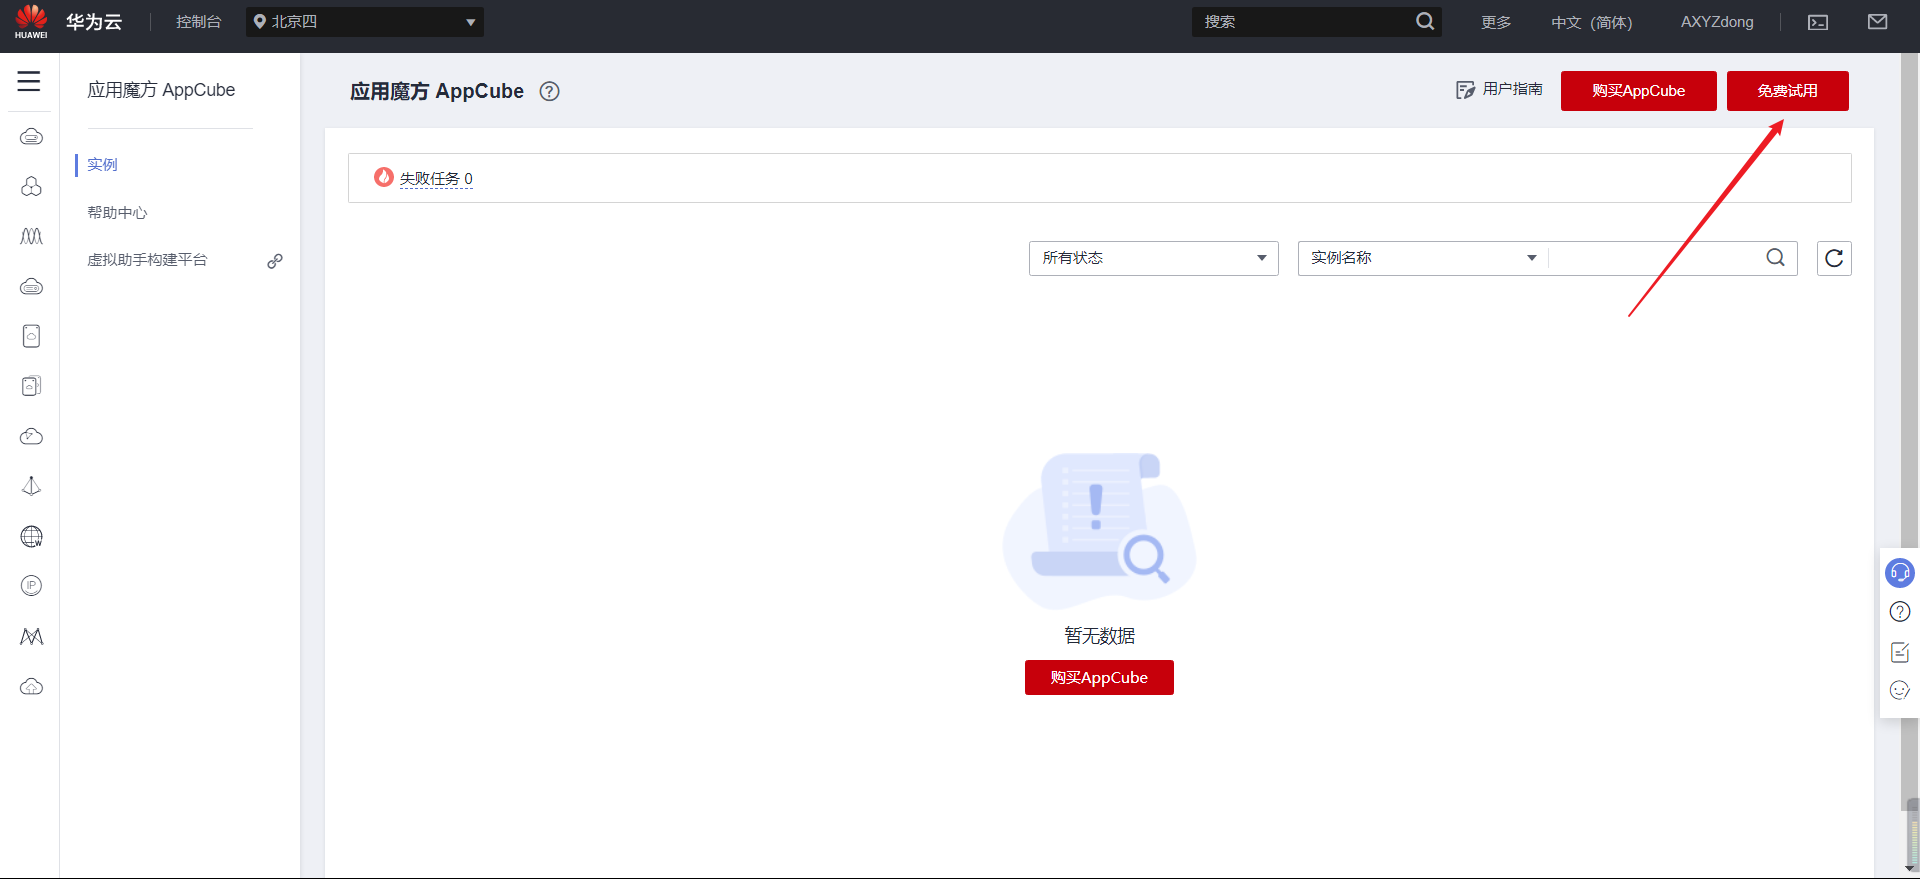Screen dimensions: 1920x879
Task: Open 帮助中心 in the left navigation
Action: click(x=117, y=212)
